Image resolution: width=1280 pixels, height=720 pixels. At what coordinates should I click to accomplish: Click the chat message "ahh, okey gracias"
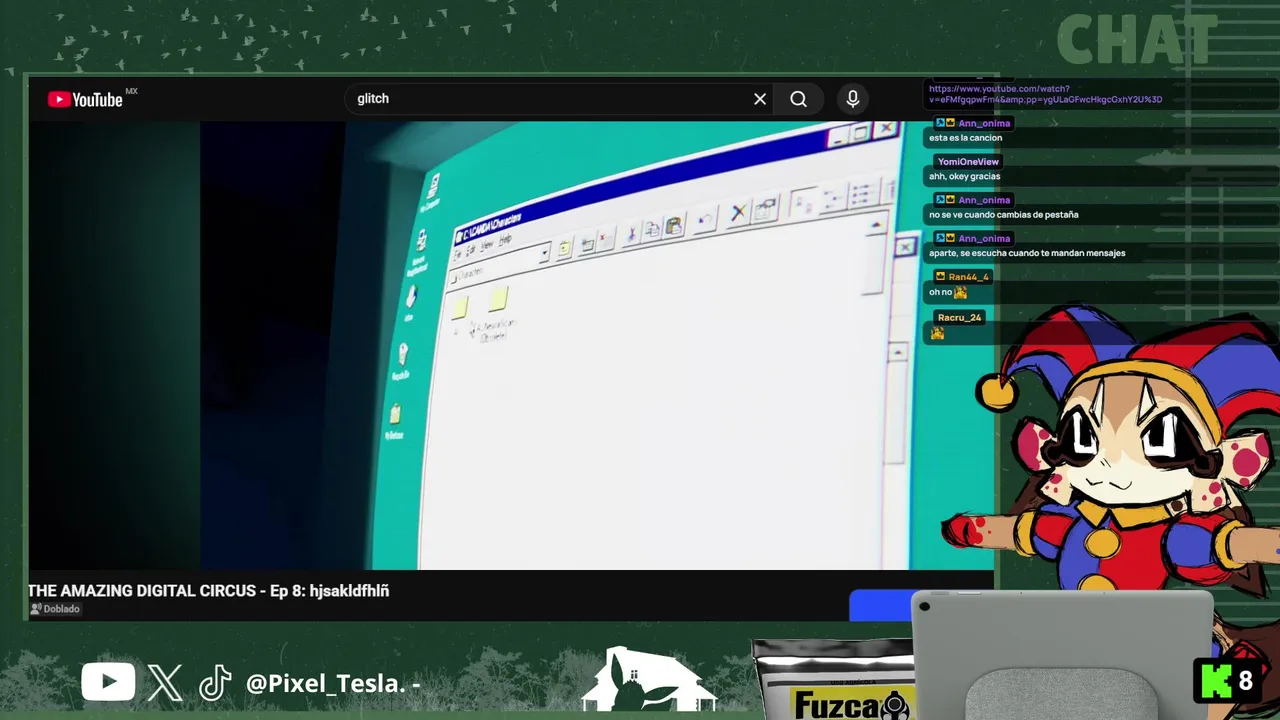[x=964, y=177]
